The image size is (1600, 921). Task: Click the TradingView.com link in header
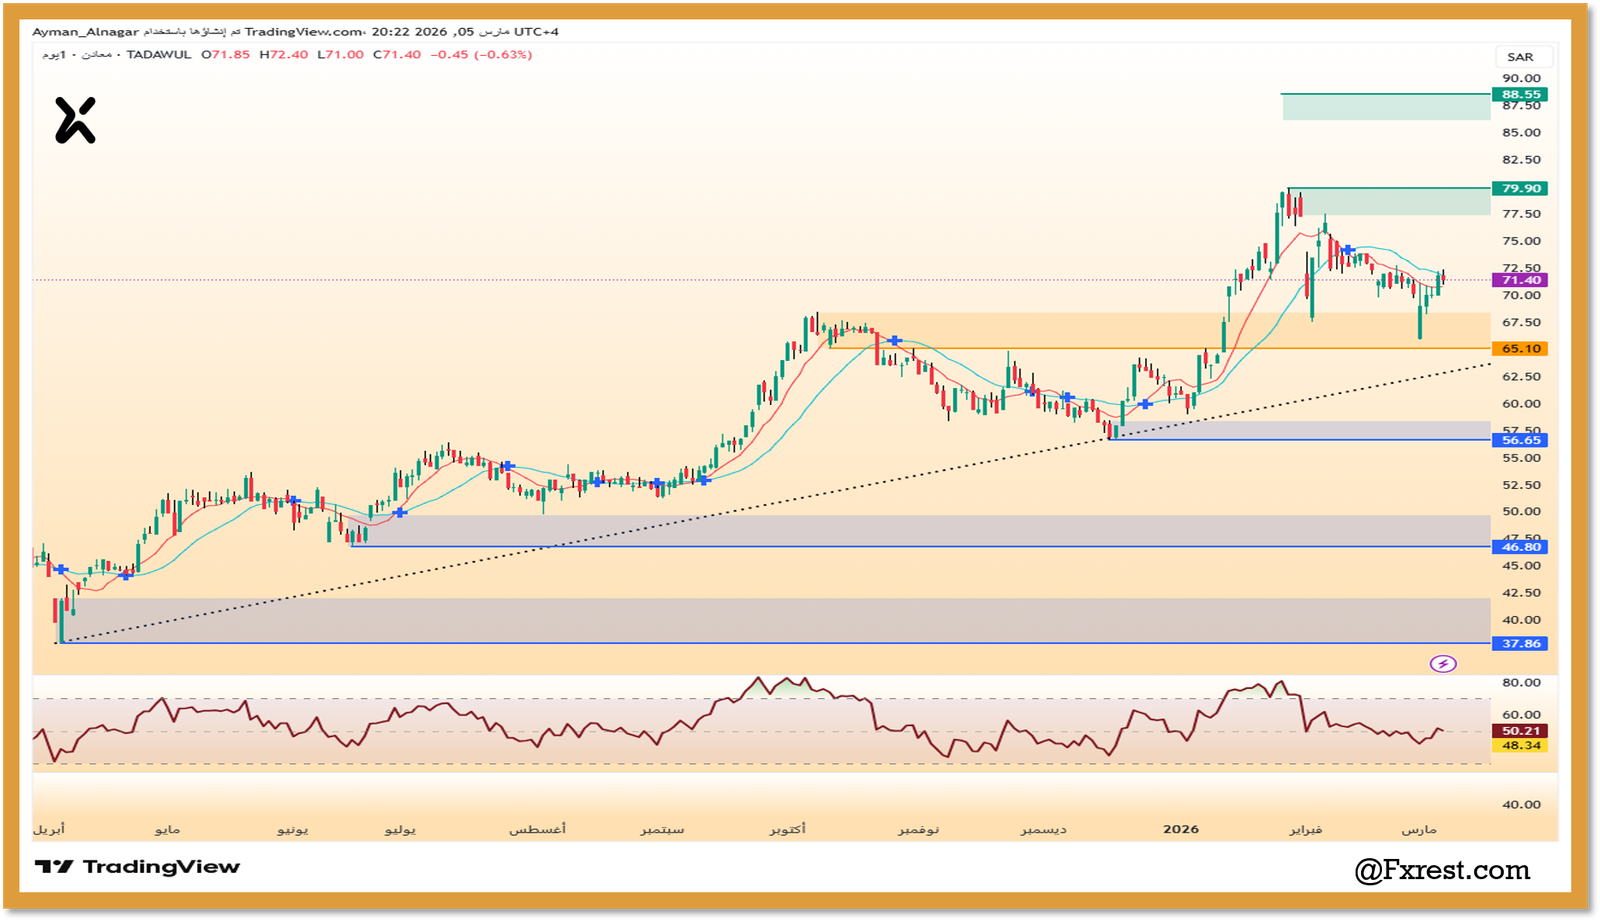304,32
